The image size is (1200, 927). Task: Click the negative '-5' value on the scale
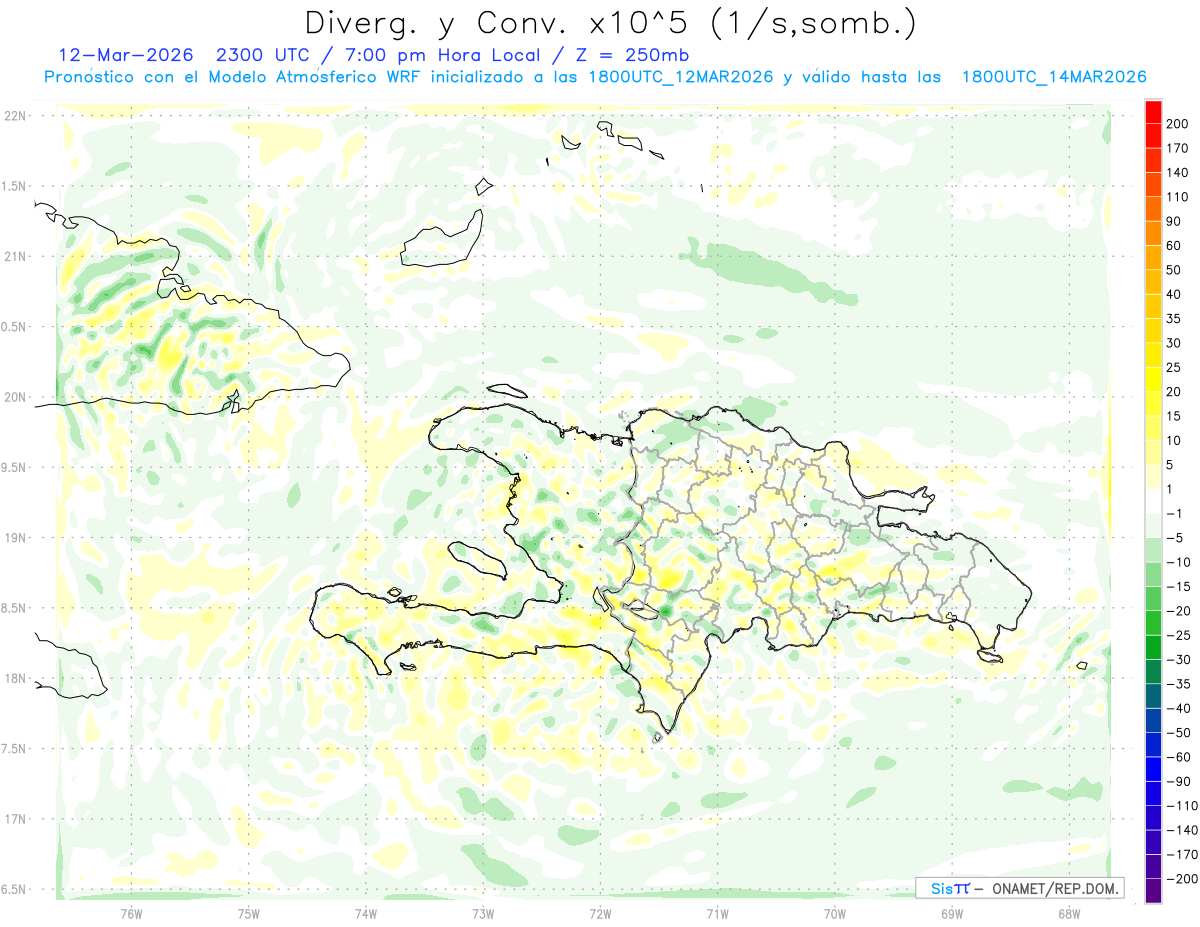1177,538
